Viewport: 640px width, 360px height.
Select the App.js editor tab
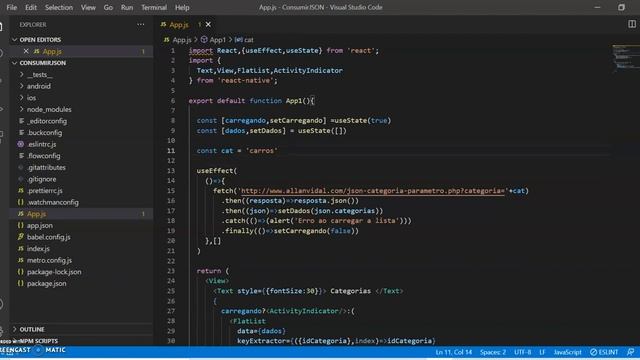click(x=185, y=24)
